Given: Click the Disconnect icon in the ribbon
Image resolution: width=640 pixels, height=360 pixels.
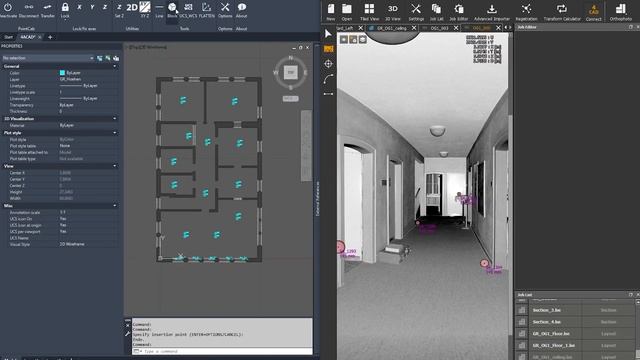Looking at the screenshot, I should coord(29,7).
